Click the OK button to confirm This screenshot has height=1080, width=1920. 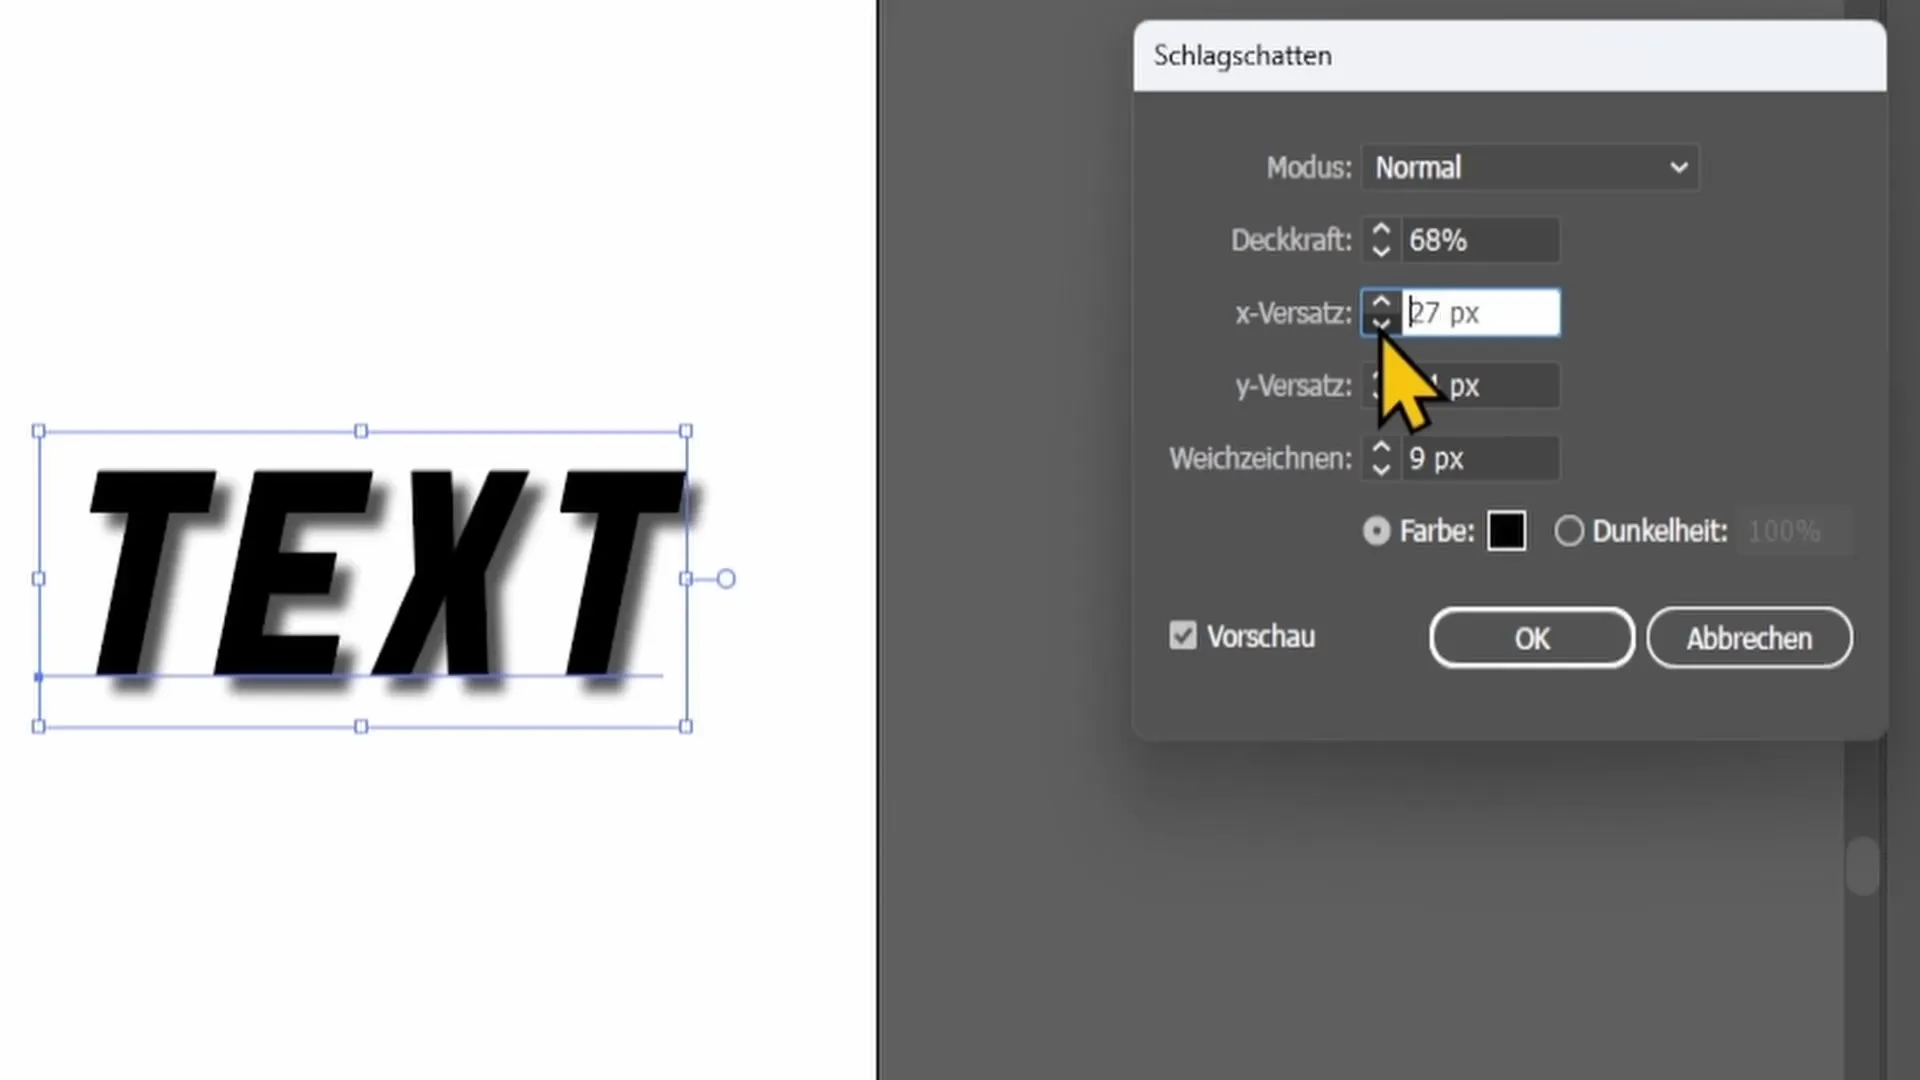click(x=1532, y=638)
